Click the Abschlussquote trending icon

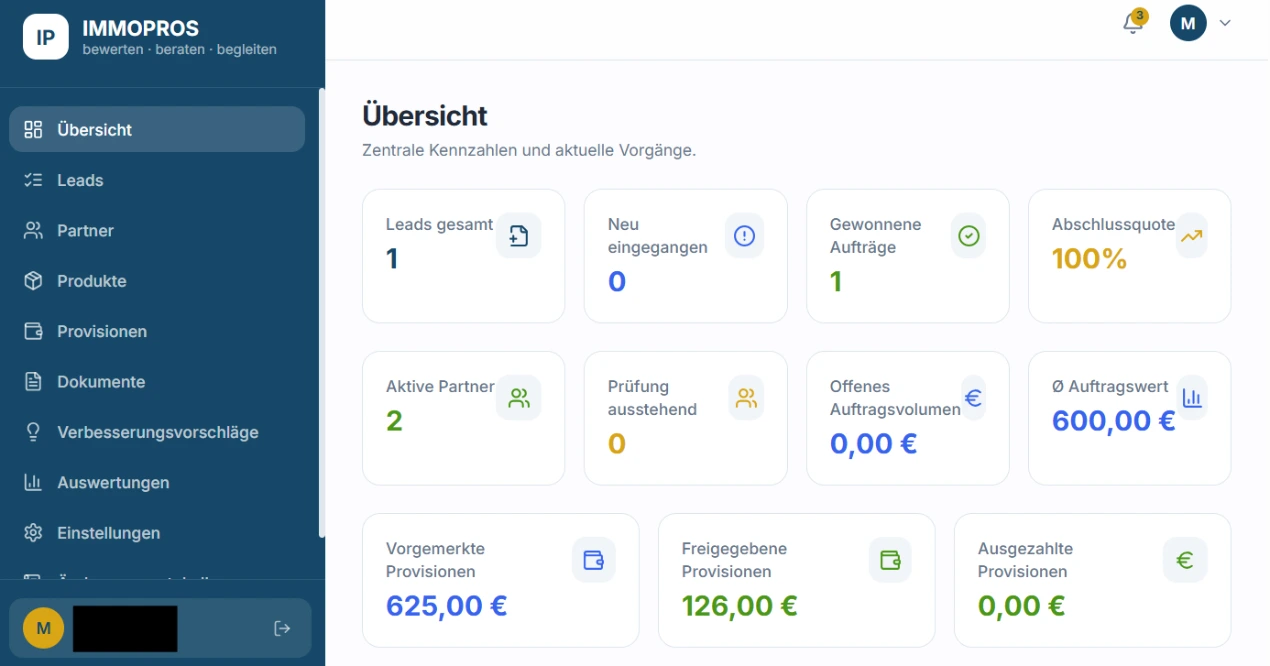tap(1191, 236)
